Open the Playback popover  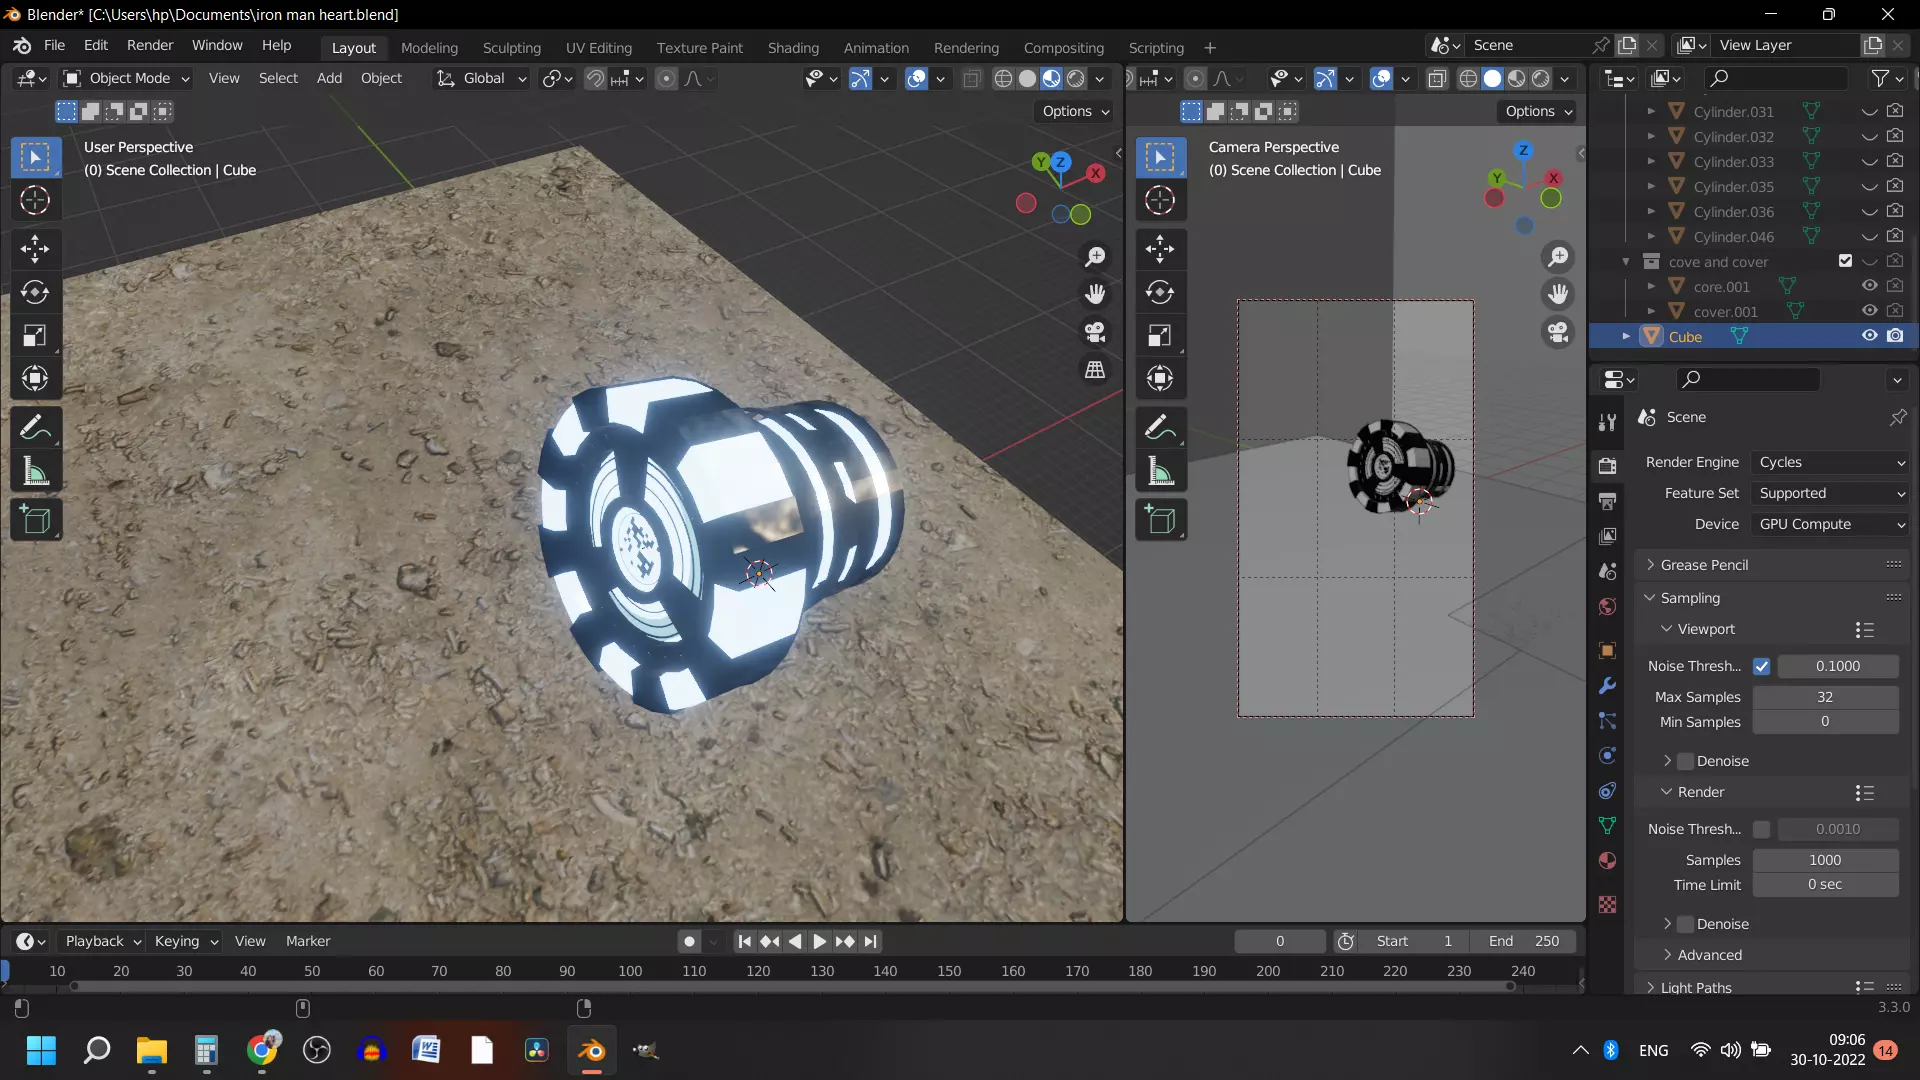(x=103, y=941)
